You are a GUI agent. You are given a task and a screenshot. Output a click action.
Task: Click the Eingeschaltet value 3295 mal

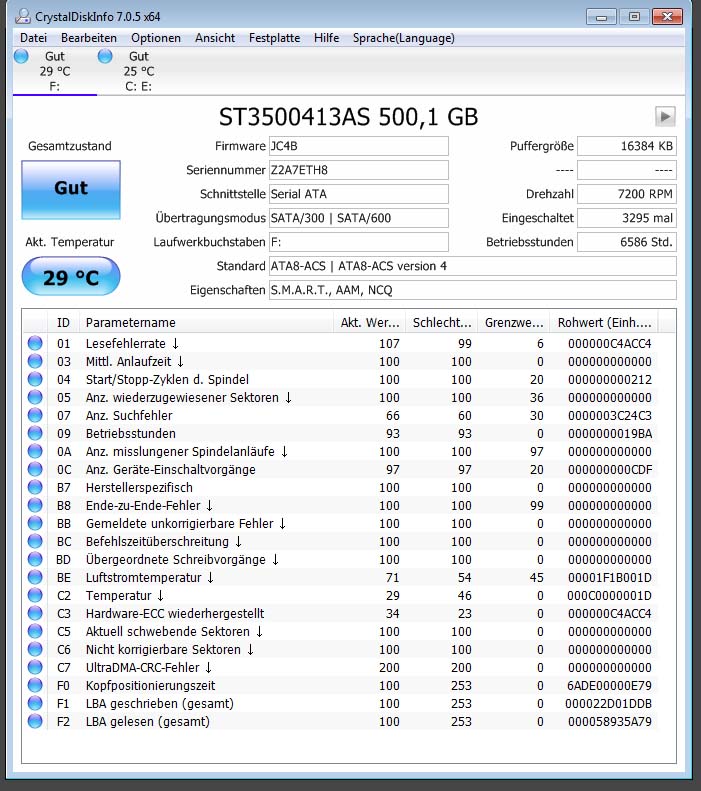pos(627,218)
